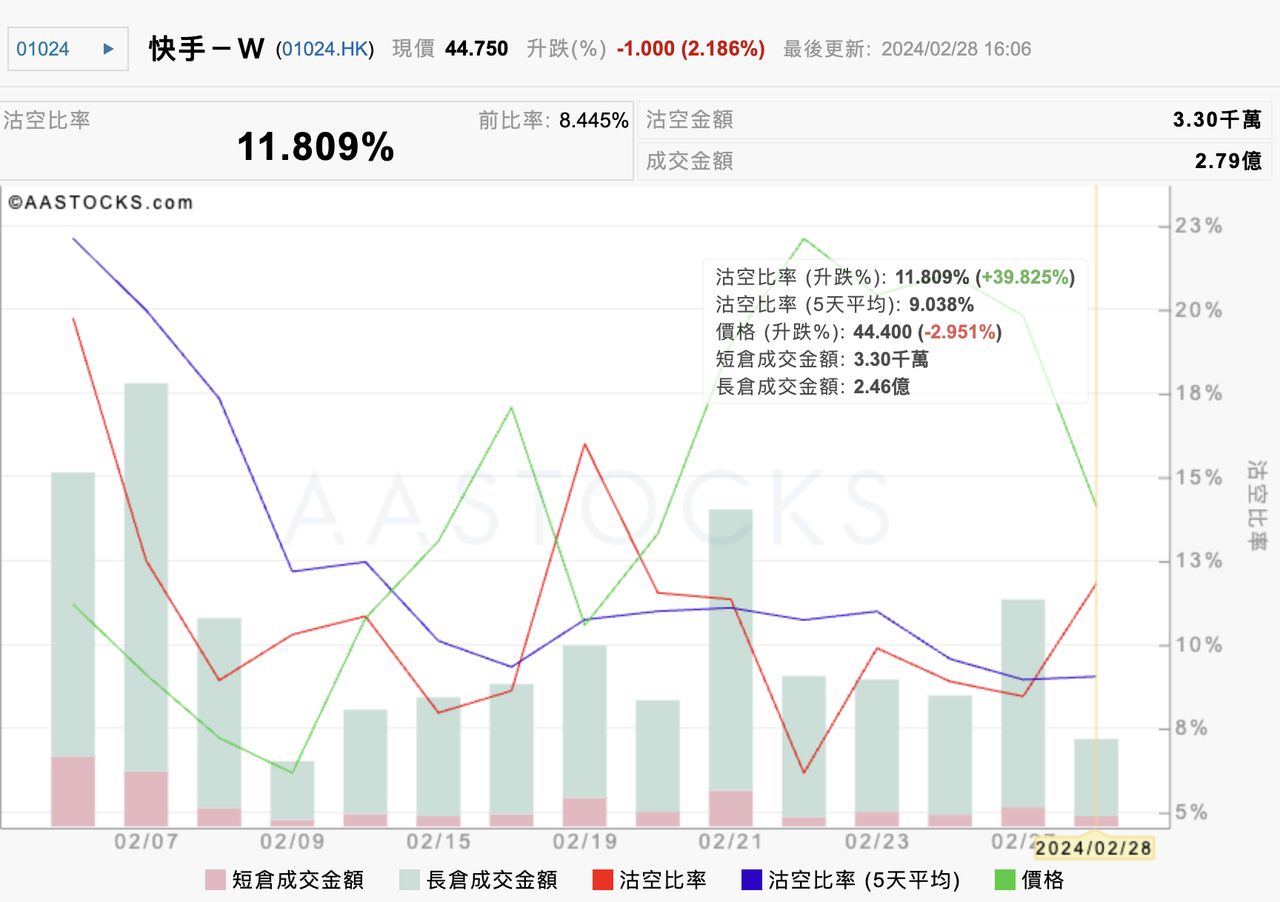Click the 沽空金額 value 3.30千萬
Viewport: 1280px width, 902px height.
(x=1217, y=120)
